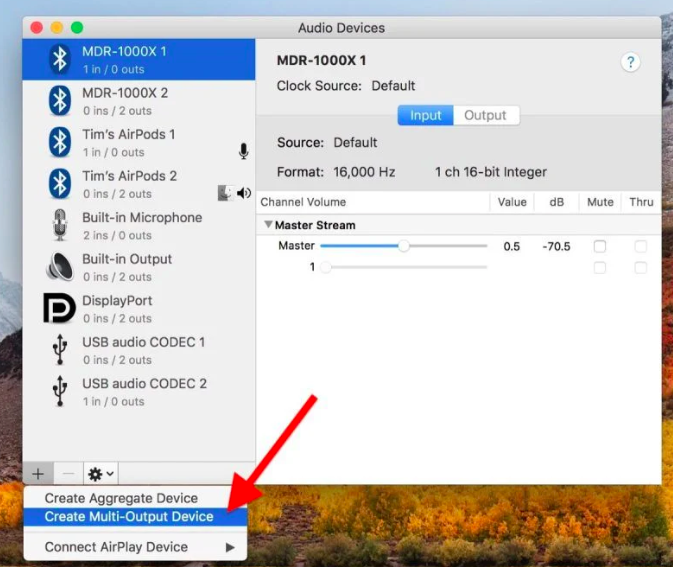This screenshot has width=673, height=567.
Task: Click the Master Stream label
Action: tap(315, 225)
